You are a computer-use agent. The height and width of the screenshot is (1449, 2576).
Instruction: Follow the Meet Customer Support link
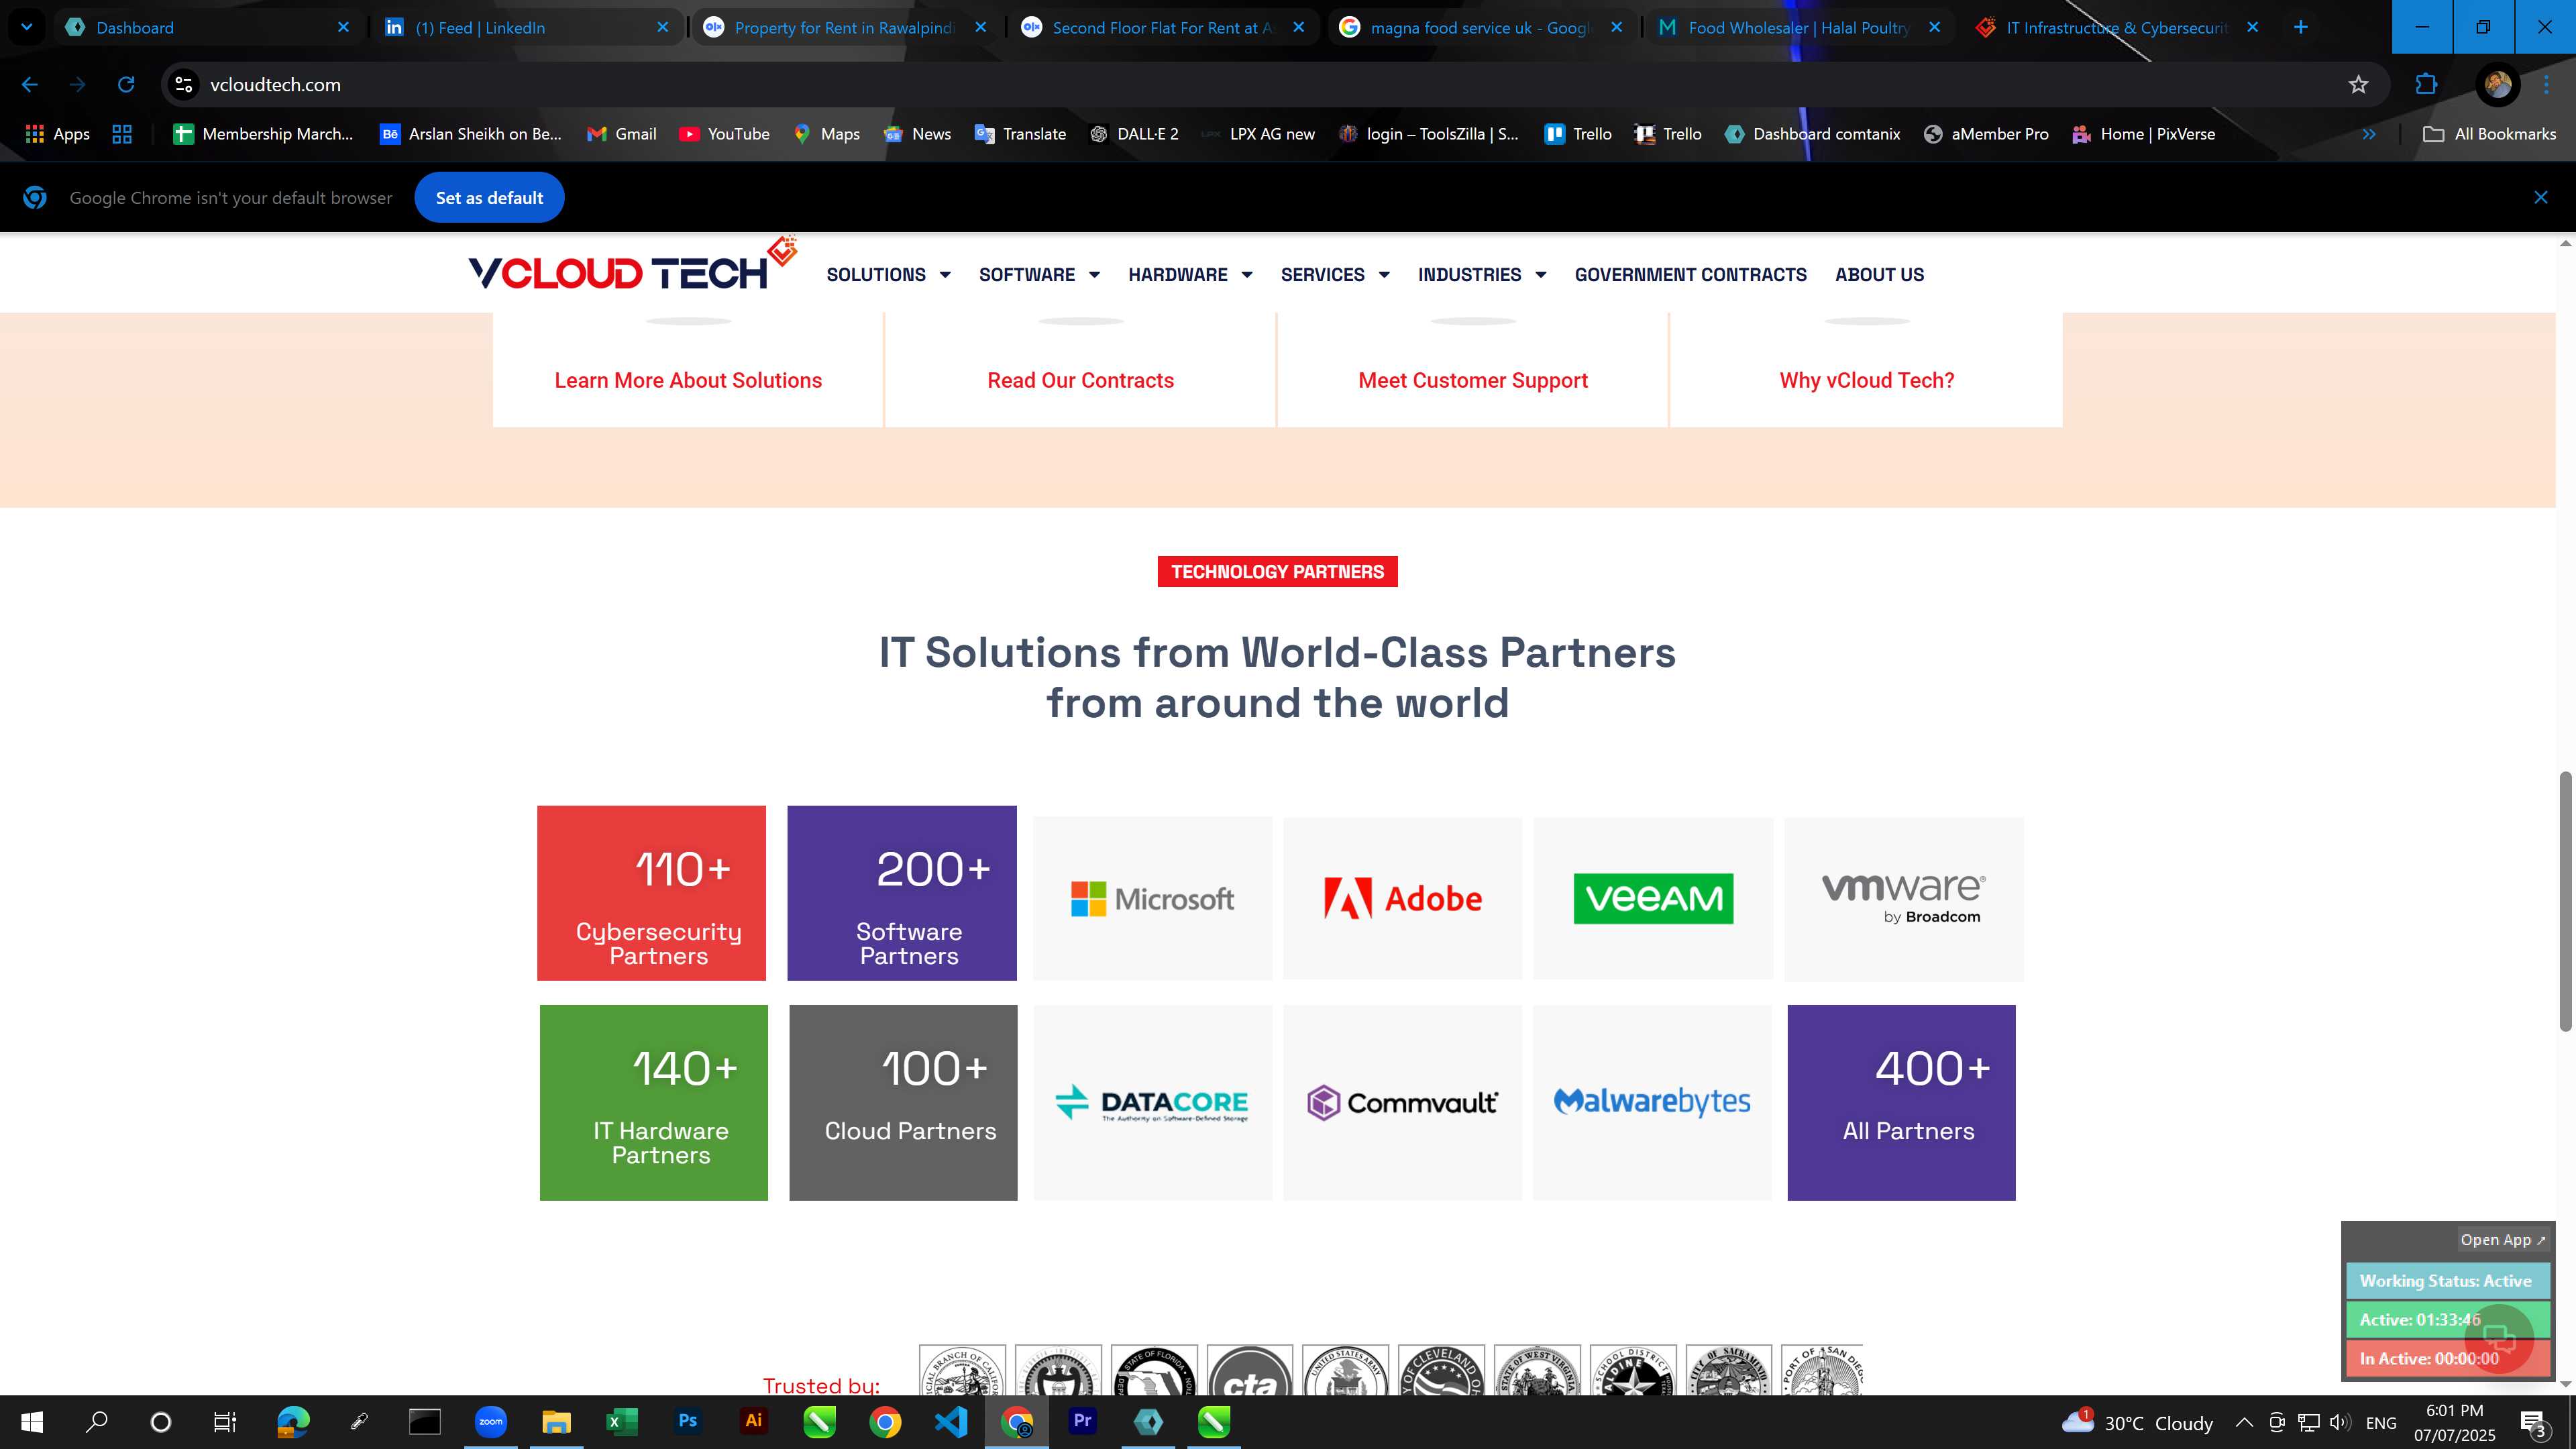pyautogui.click(x=1473, y=380)
